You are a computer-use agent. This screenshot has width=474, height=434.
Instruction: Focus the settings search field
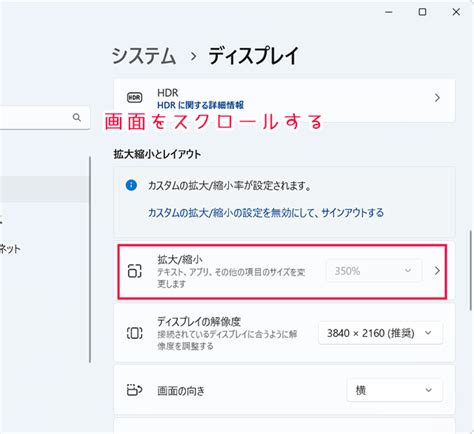point(45,117)
